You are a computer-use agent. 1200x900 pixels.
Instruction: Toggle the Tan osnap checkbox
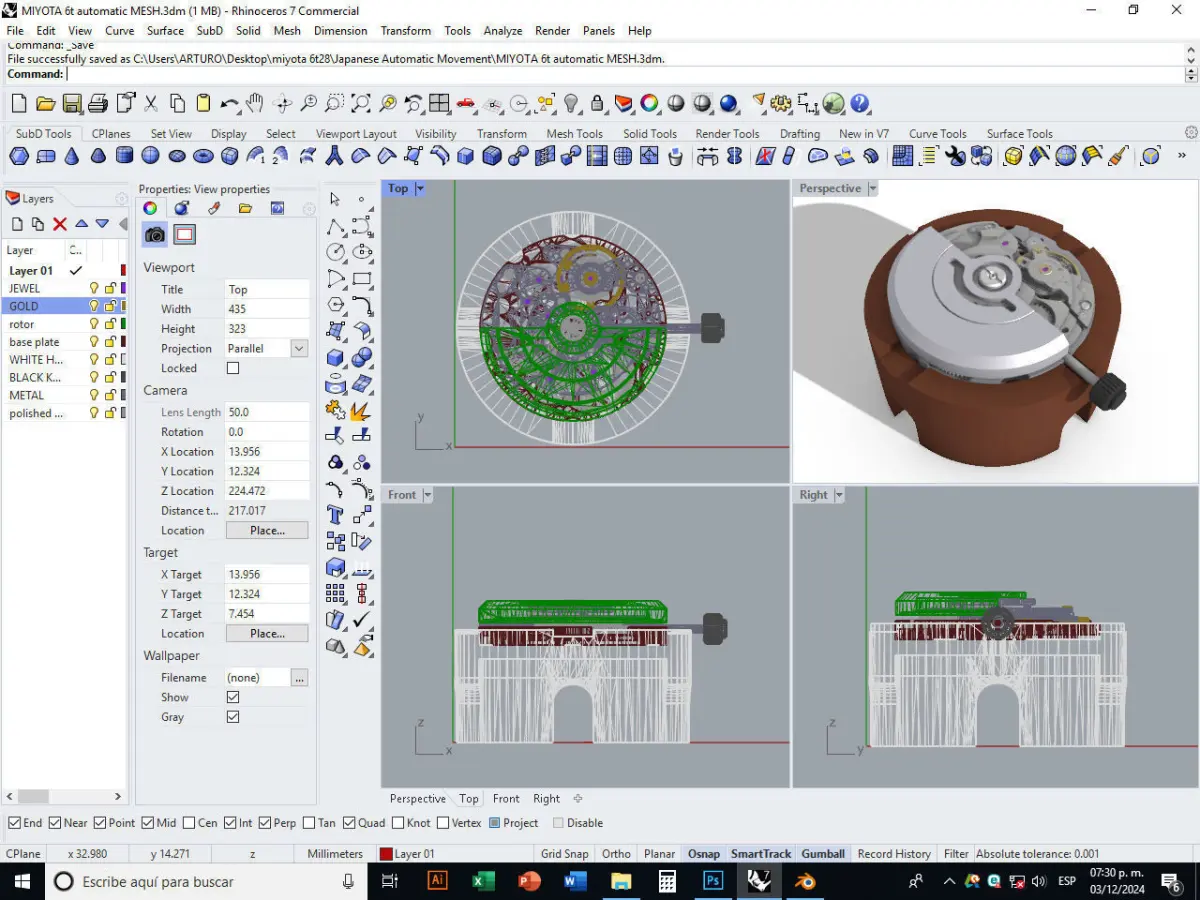click(x=308, y=823)
